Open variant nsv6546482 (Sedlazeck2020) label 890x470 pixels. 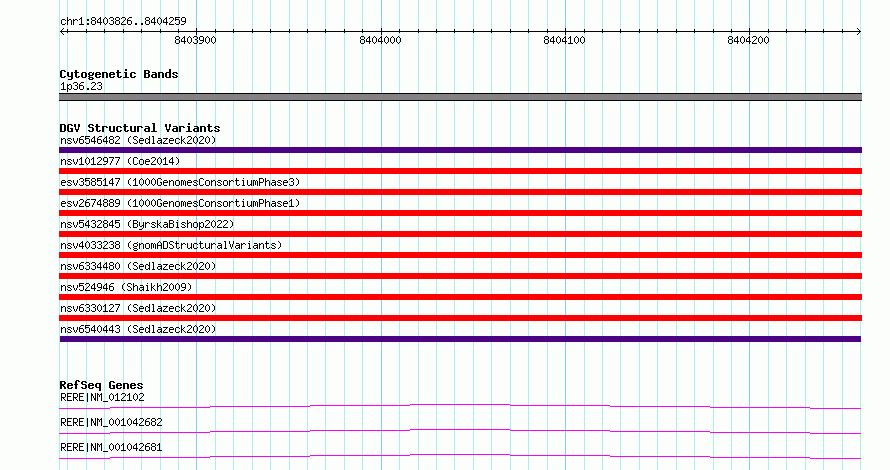click(x=138, y=140)
